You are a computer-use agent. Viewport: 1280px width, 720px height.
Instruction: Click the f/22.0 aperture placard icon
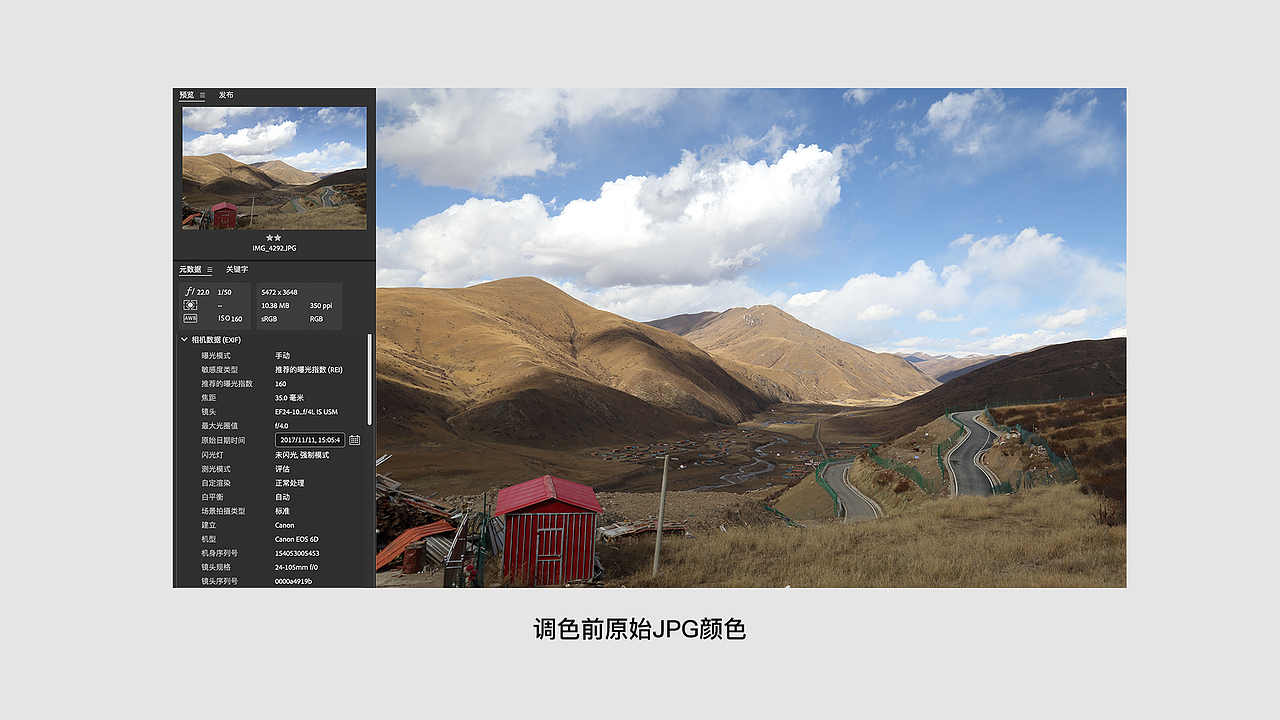coord(190,289)
